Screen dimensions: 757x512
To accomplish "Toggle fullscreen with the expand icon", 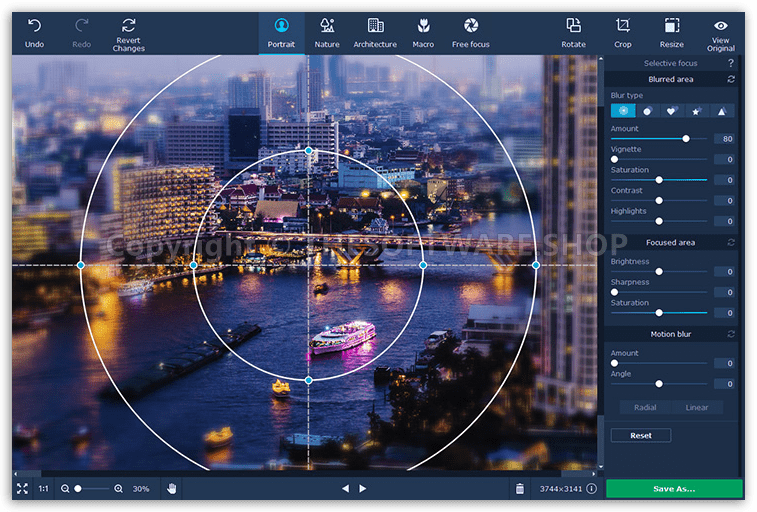I will 22,488.
